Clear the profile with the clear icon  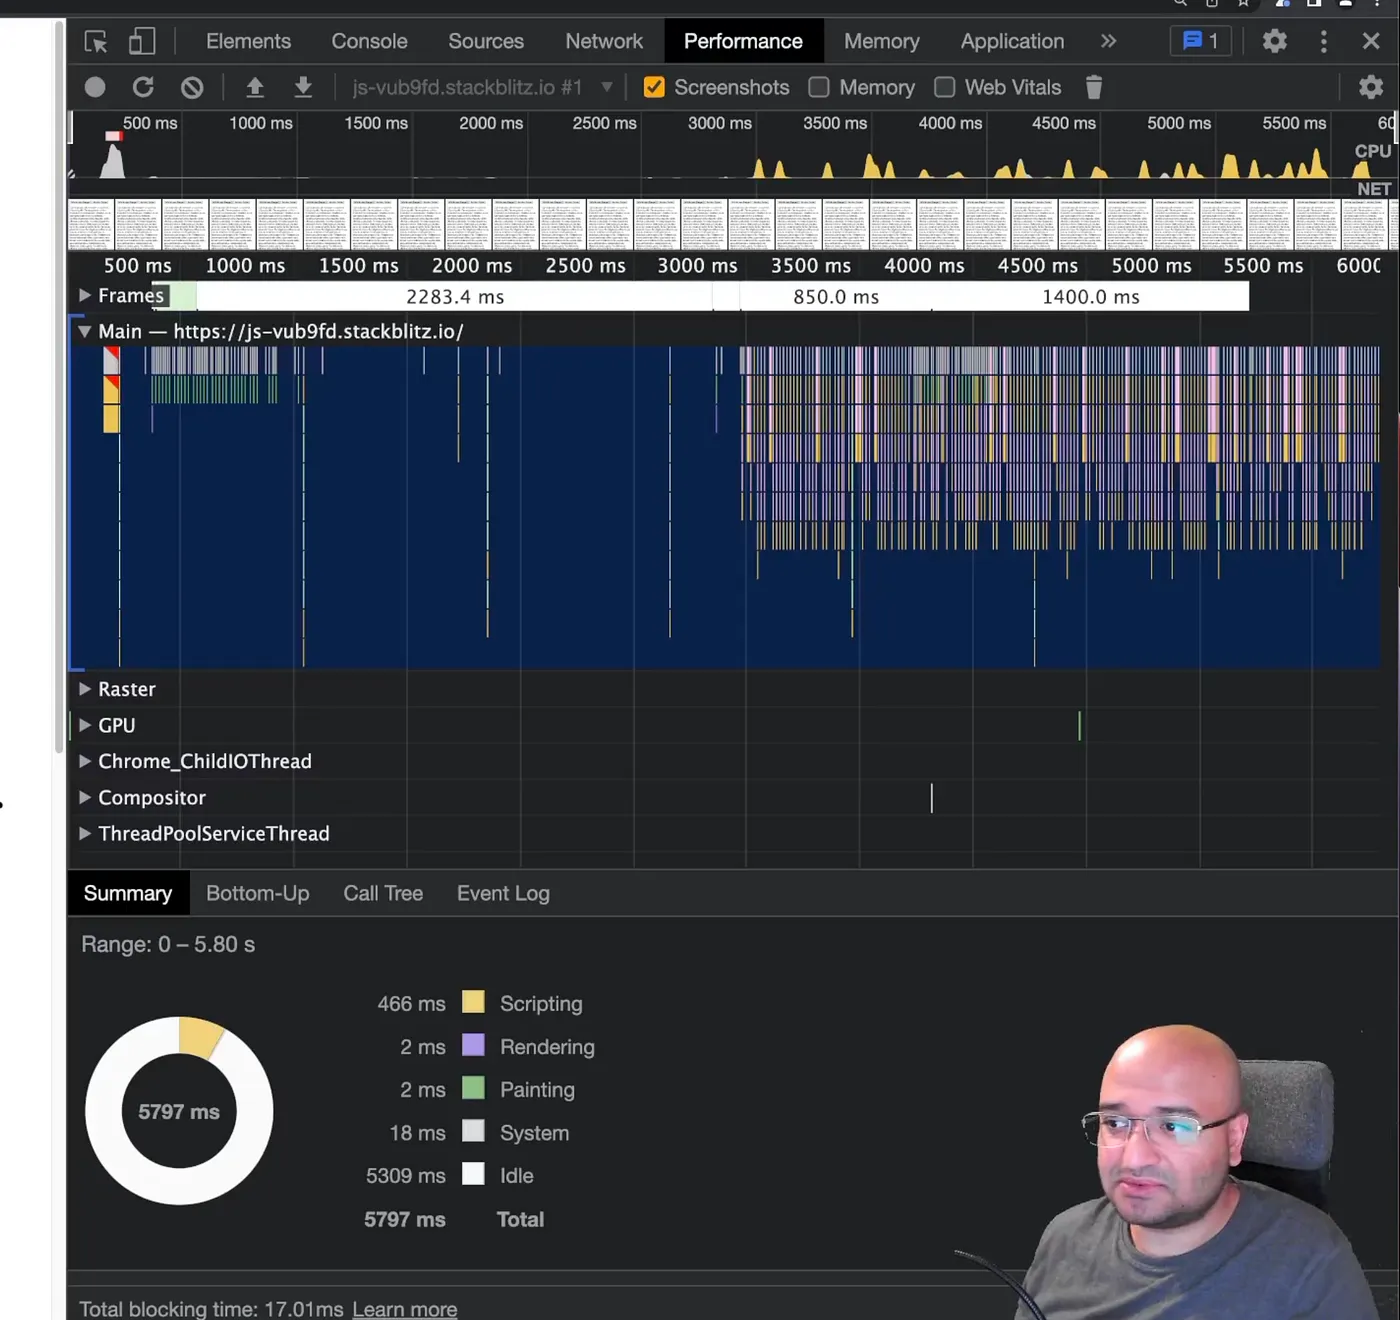coord(192,88)
